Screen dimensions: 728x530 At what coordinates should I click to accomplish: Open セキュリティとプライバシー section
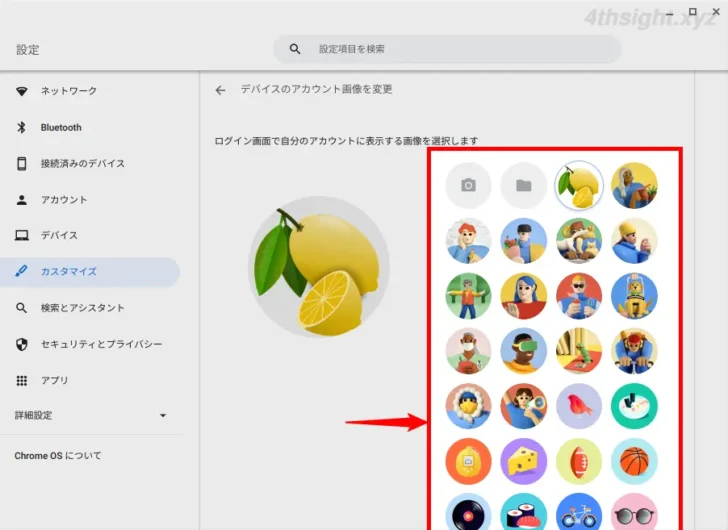91,344
